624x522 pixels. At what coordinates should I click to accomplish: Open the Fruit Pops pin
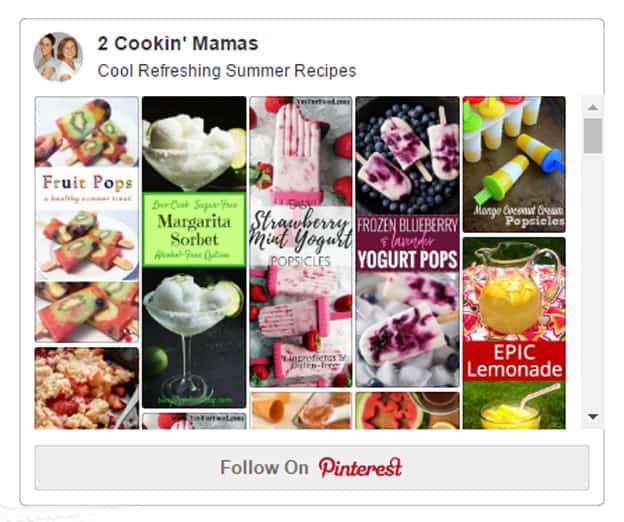pos(87,219)
